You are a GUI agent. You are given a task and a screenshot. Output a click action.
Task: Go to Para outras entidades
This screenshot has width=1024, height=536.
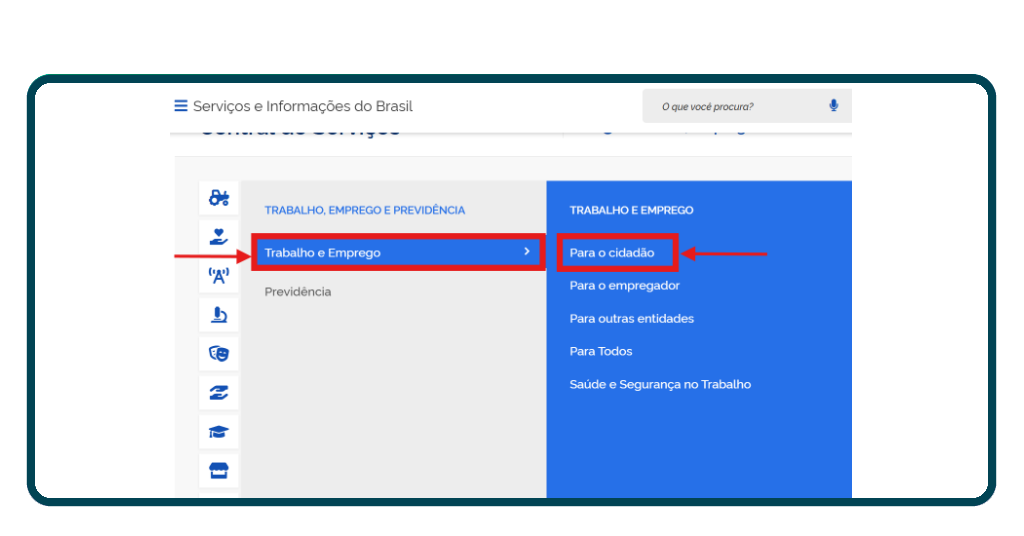tap(631, 319)
